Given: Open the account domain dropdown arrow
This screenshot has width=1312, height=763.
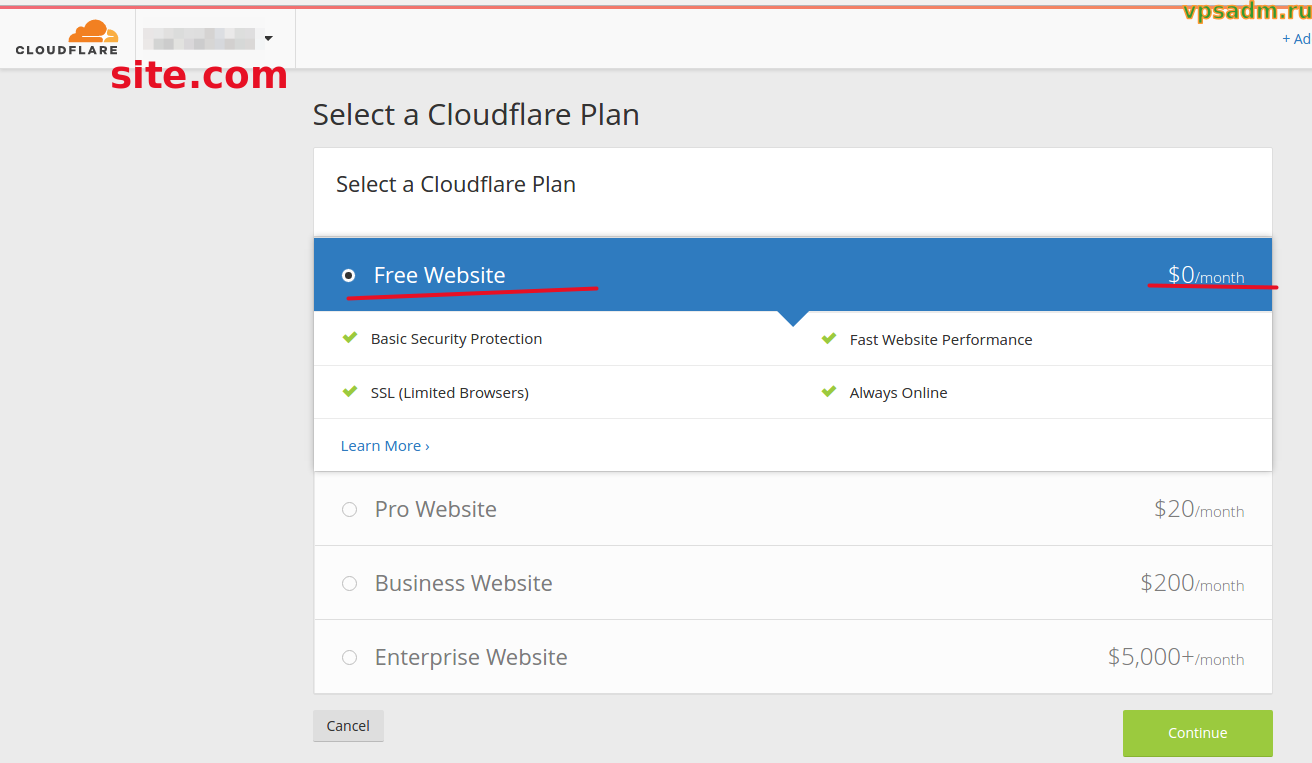Looking at the screenshot, I should pyautogui.click(x=268, y=39).
